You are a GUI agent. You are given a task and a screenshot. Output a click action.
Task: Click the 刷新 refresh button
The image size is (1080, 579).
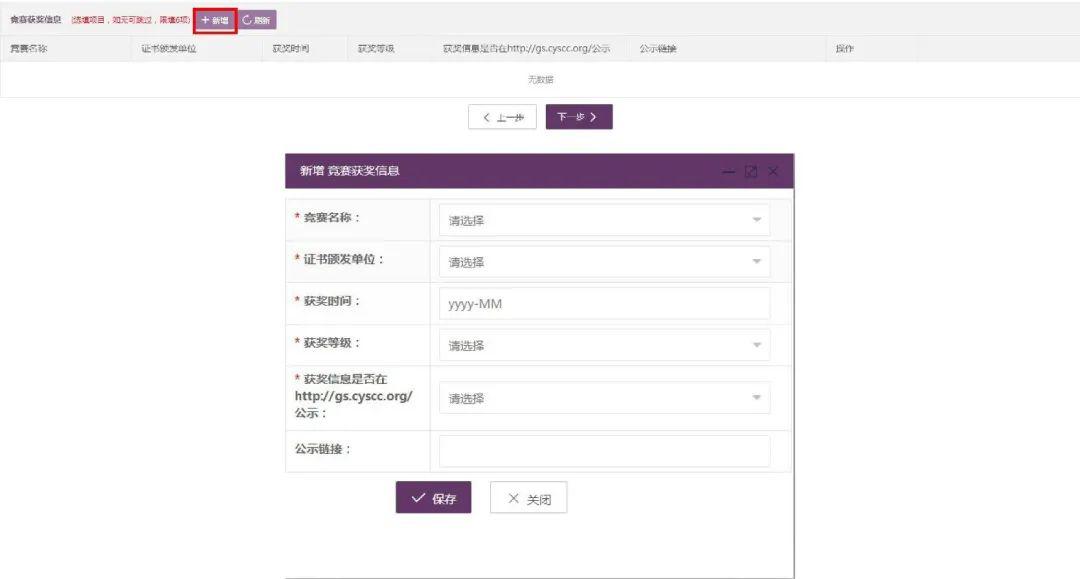tap(257, 20)
